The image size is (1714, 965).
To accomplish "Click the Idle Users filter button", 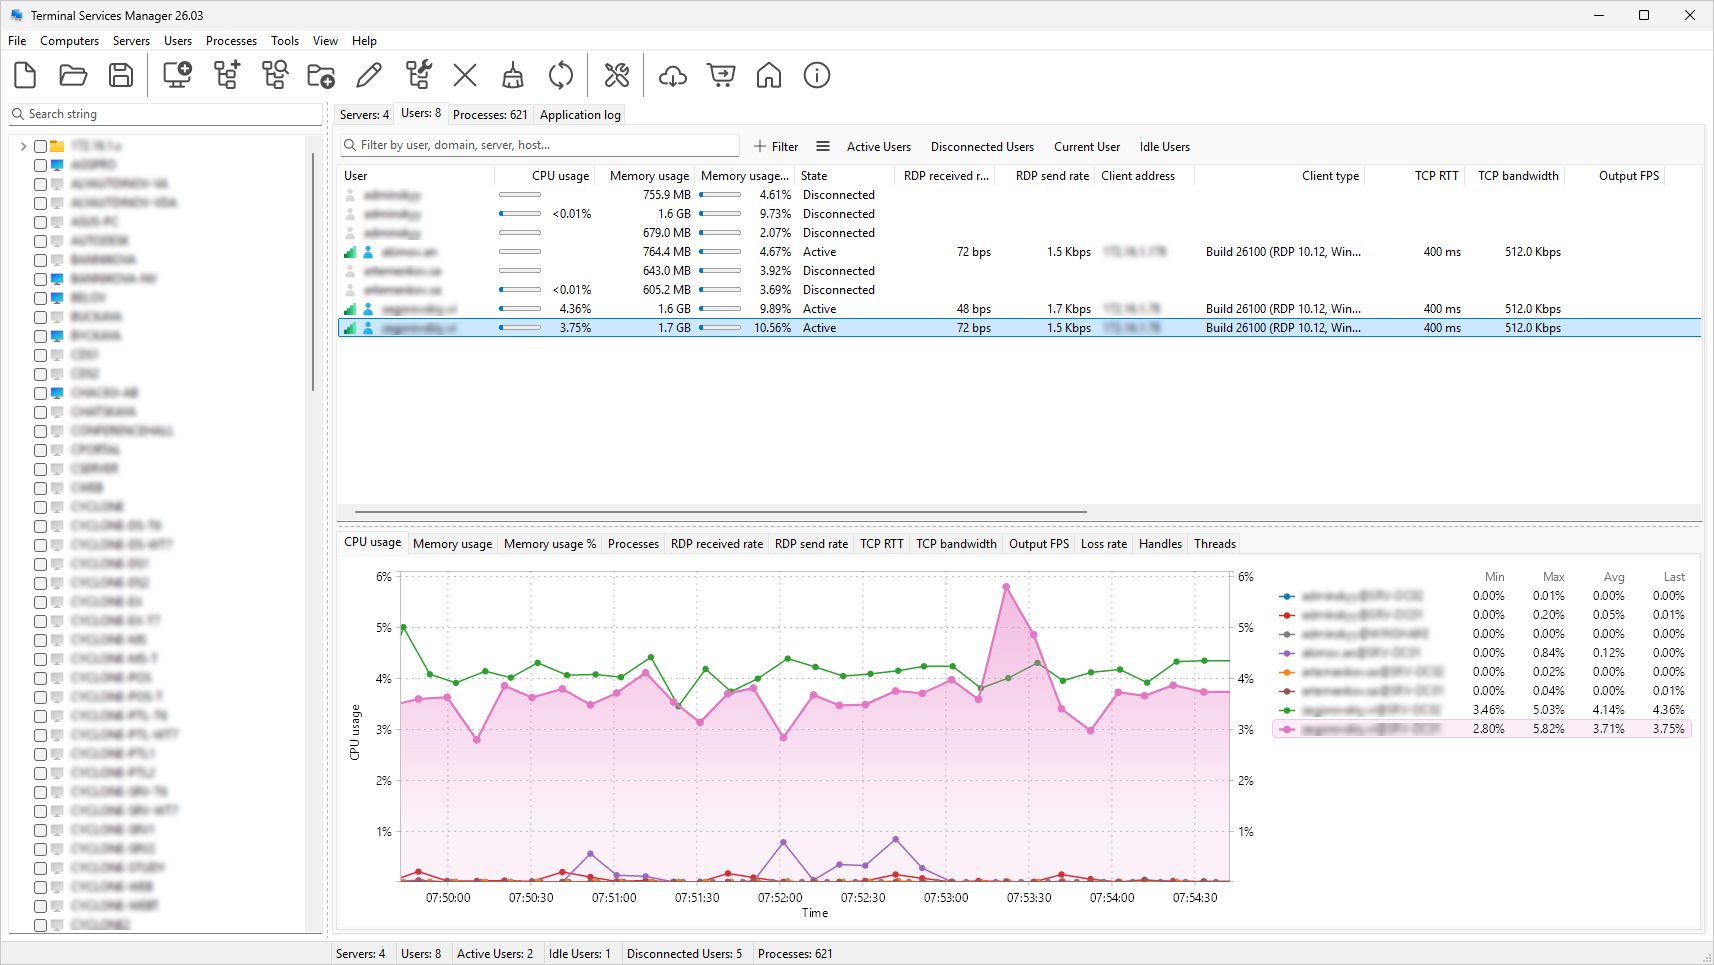I will 1164,147.
